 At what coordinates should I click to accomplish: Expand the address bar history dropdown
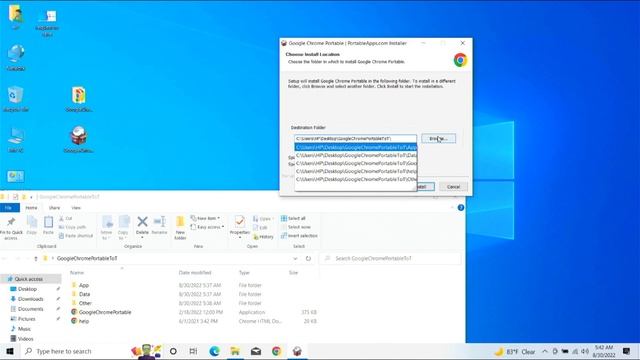[295, 258]
